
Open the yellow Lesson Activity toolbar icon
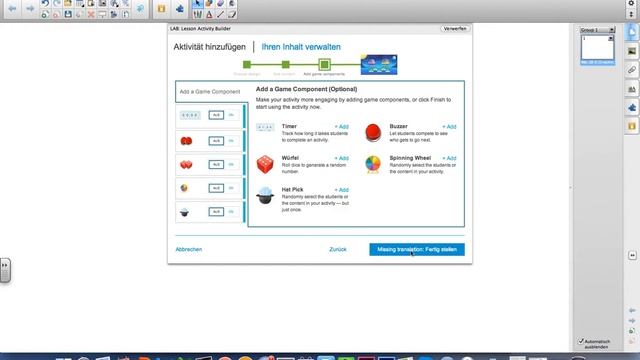pos(162,9)
